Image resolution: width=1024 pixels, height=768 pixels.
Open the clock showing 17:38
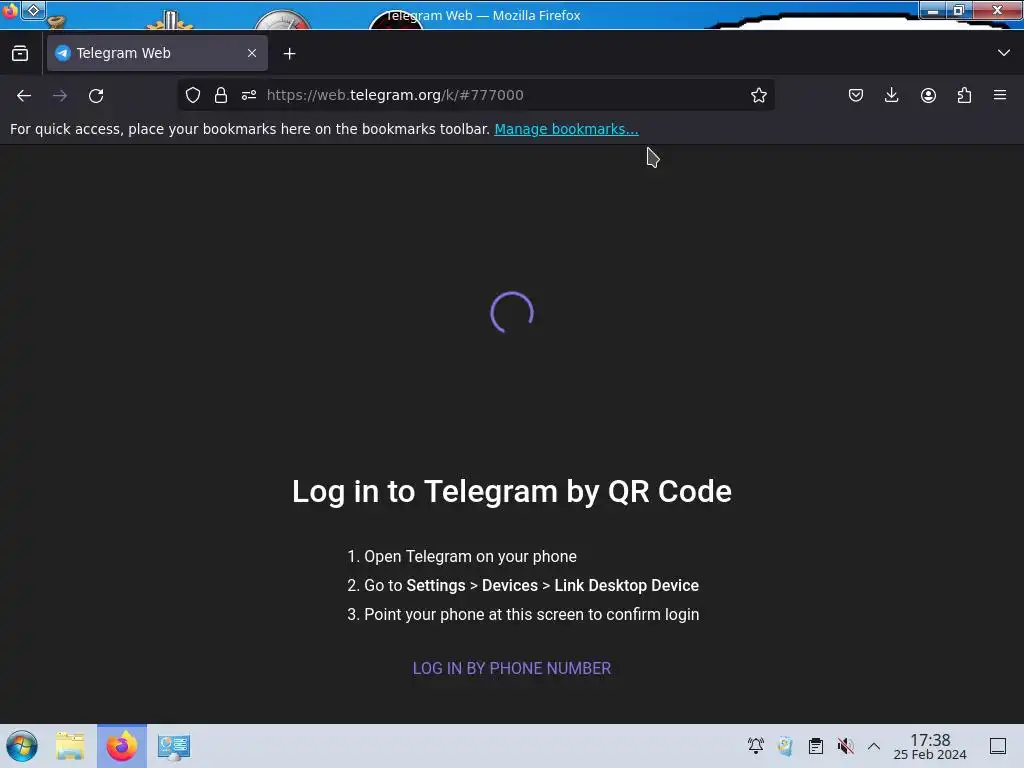(930, 746)
